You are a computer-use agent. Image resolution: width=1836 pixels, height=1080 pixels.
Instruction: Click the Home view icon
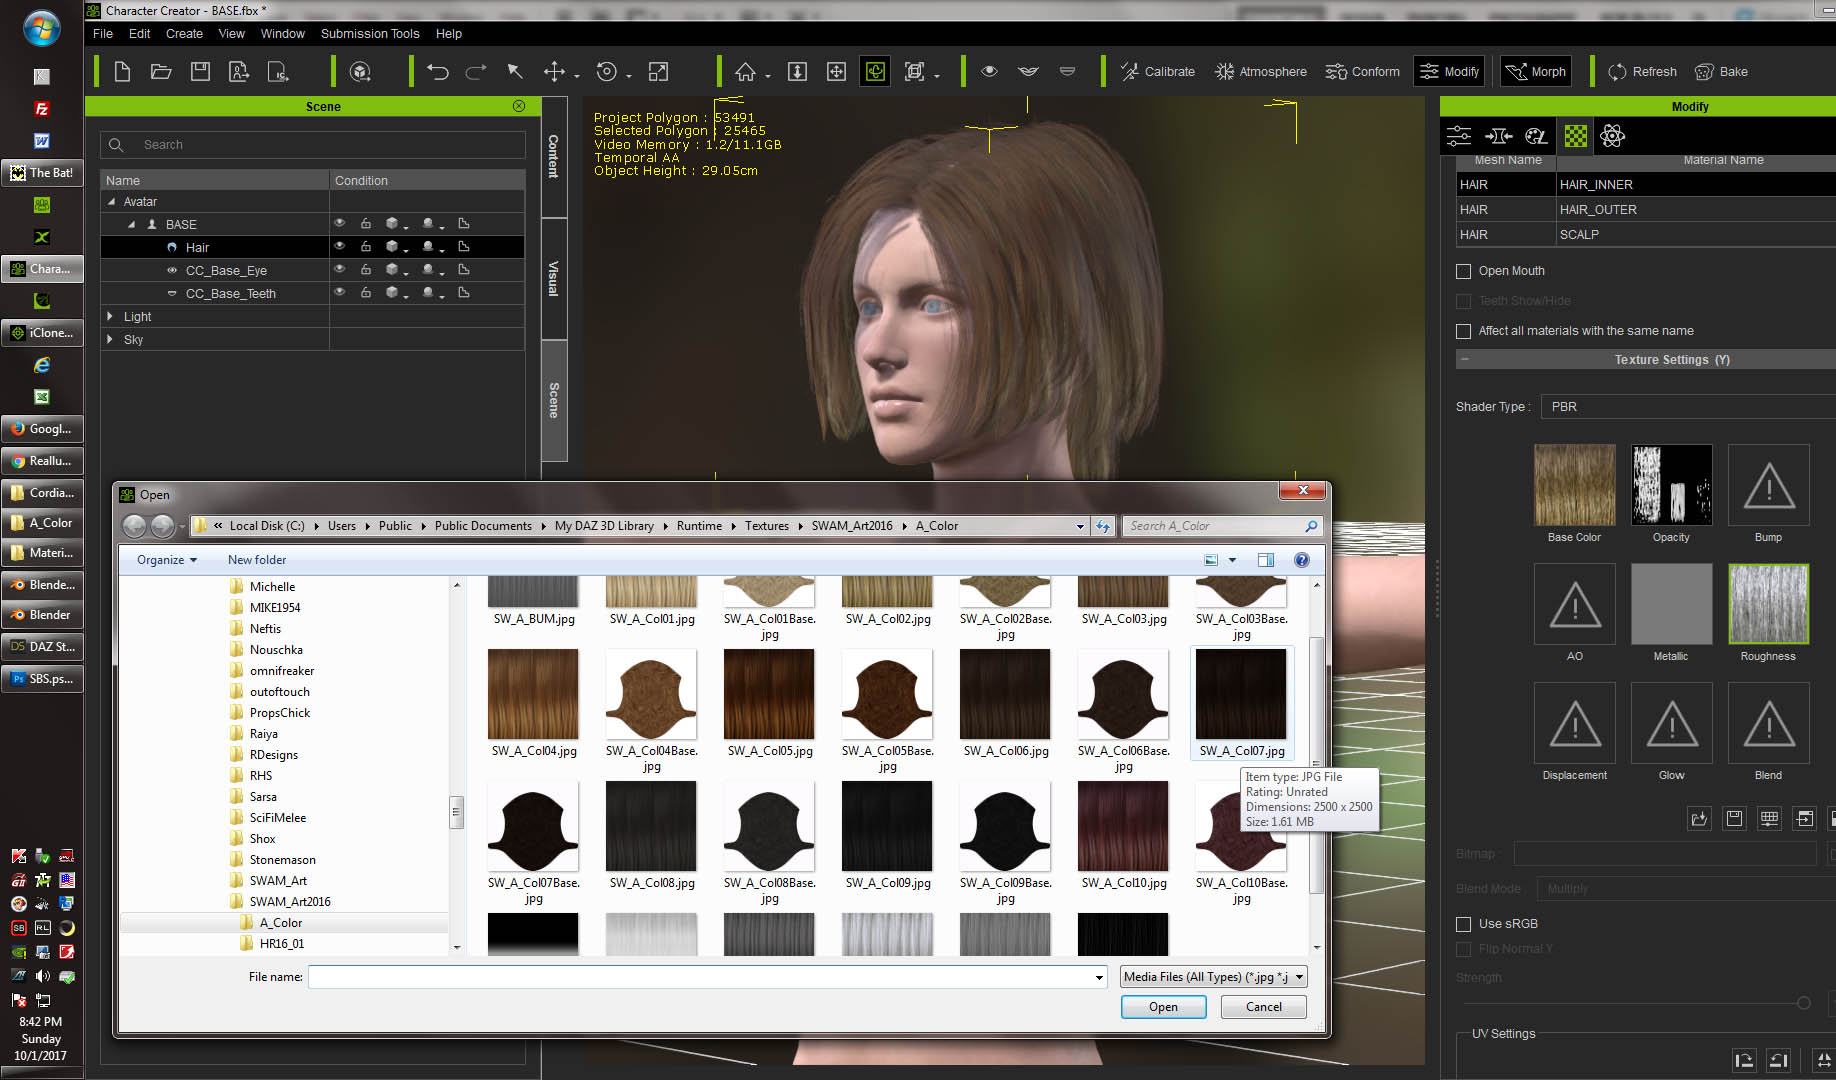[746, 72]
